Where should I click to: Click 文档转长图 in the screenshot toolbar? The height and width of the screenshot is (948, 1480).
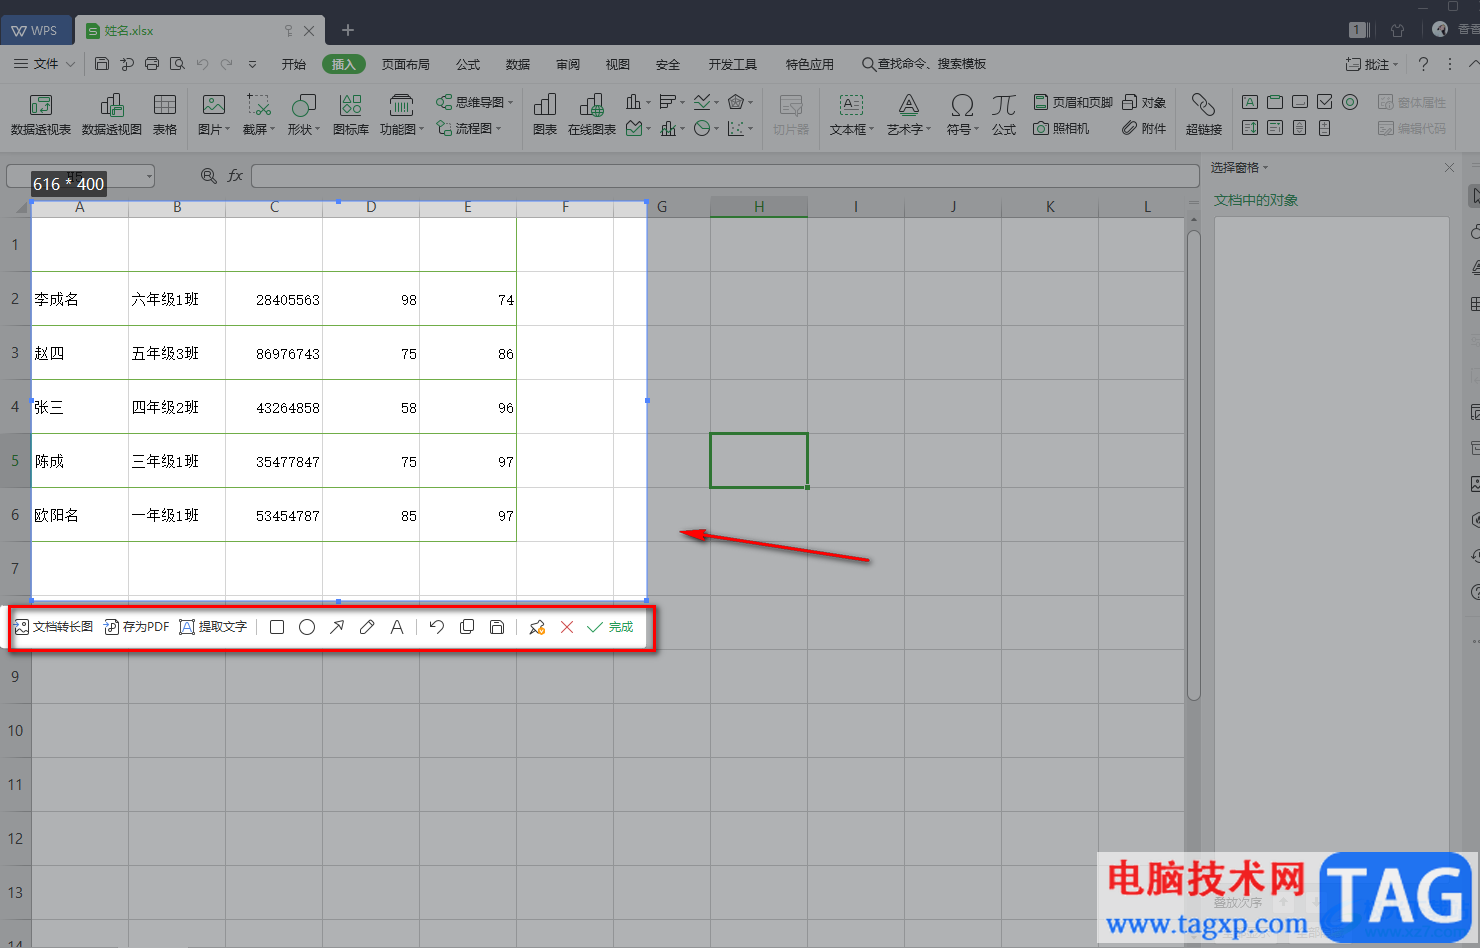click(x=53, y=627)
